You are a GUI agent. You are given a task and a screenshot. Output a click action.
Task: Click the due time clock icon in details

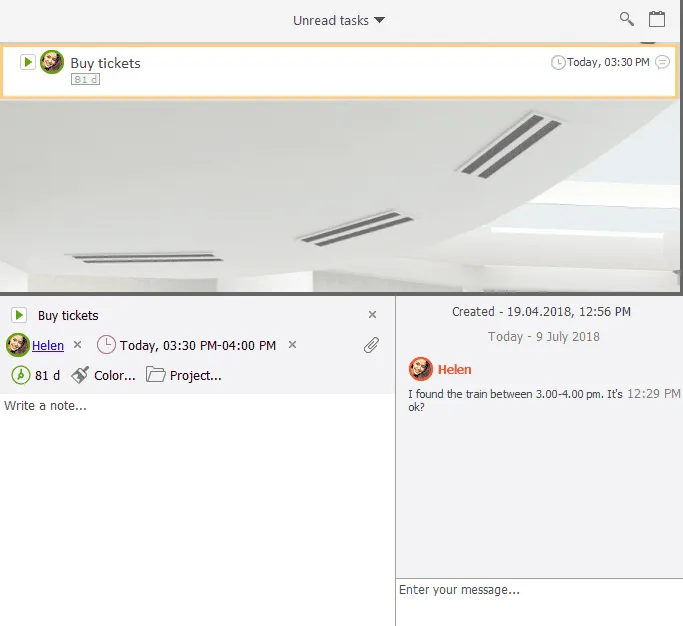106,345
